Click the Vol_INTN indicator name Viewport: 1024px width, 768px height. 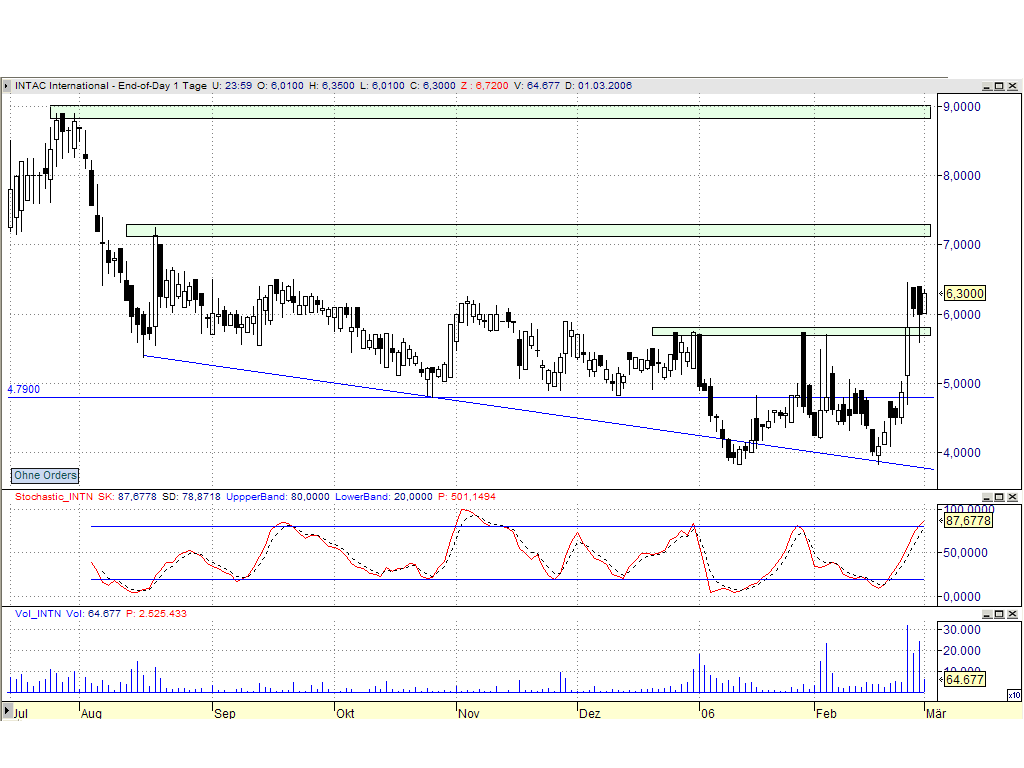[38, 613]
